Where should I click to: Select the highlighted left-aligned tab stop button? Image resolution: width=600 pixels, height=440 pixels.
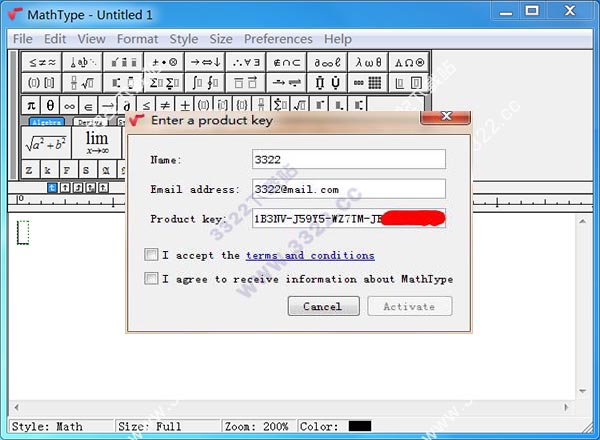(52, 187)
